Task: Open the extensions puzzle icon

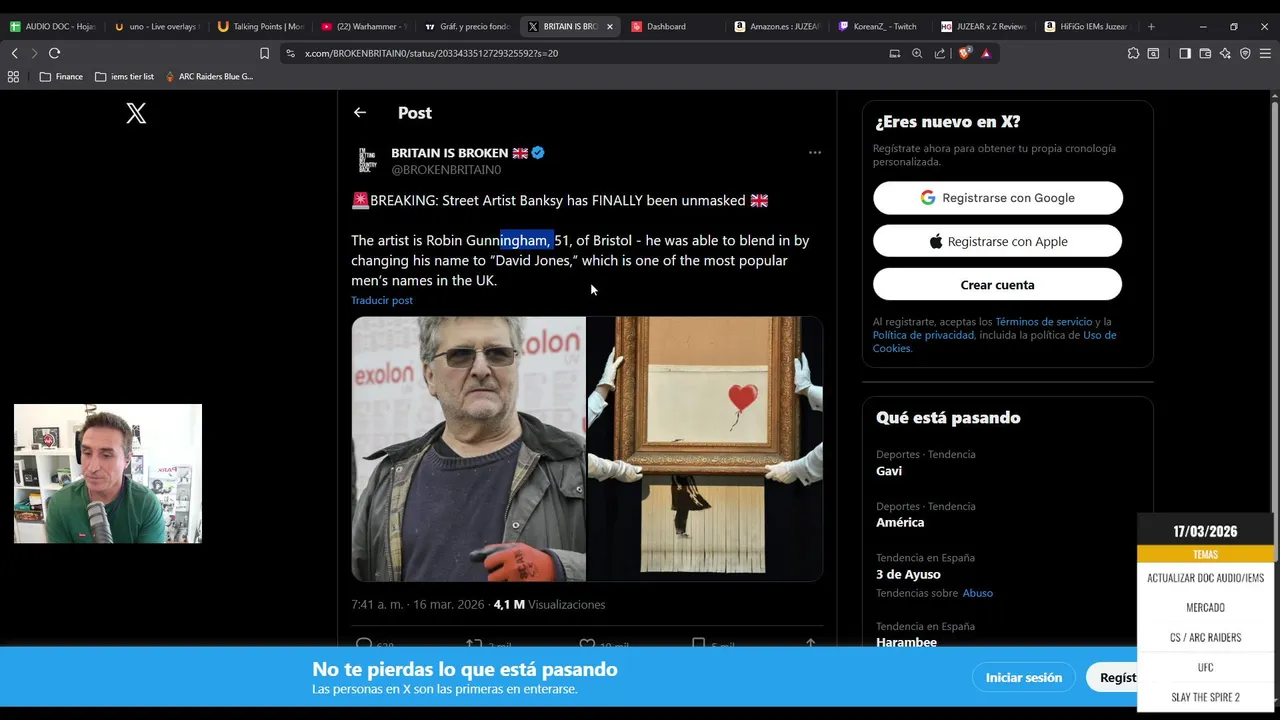Action: 1133,53
